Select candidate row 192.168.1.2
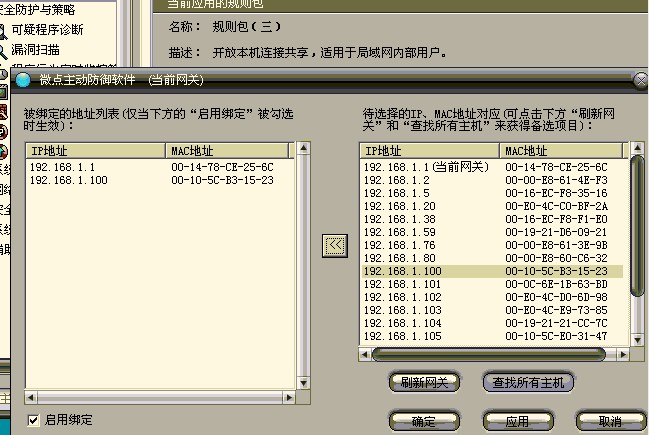Screen dimensions: 649x435 [x=492, y=180]
